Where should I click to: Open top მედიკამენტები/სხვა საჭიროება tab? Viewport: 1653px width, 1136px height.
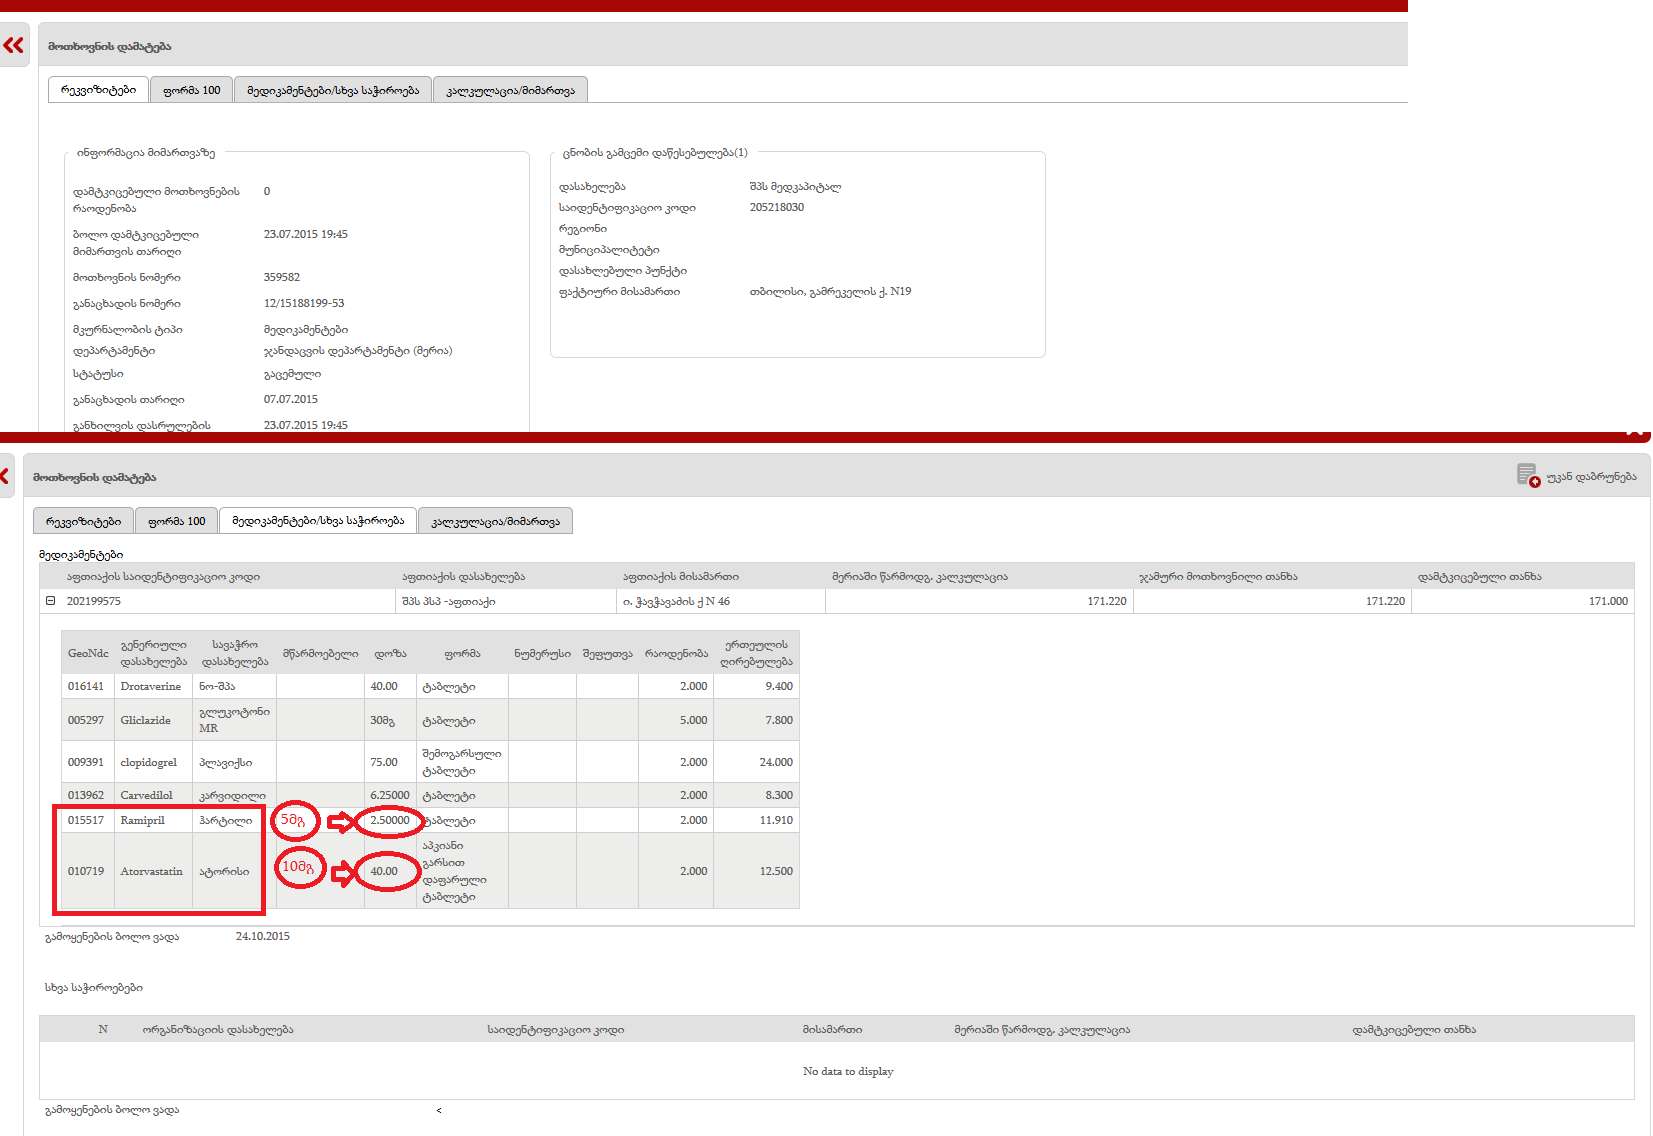click(332, 90)
